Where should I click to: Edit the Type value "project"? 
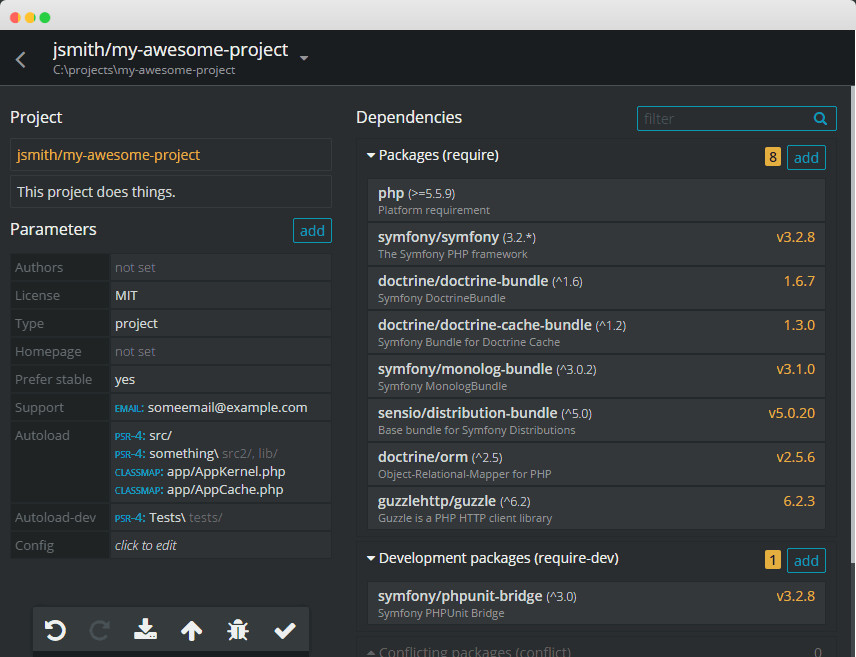coord(221,324)
